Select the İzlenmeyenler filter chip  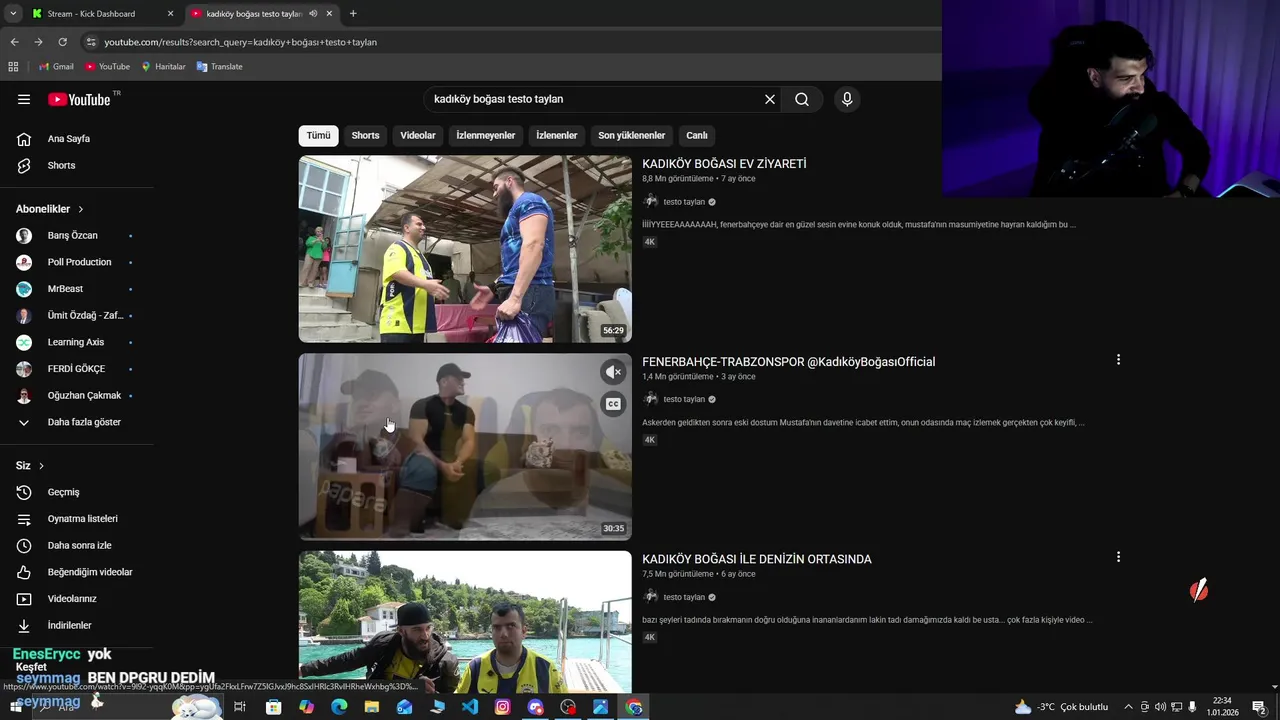tap(486, 135)
